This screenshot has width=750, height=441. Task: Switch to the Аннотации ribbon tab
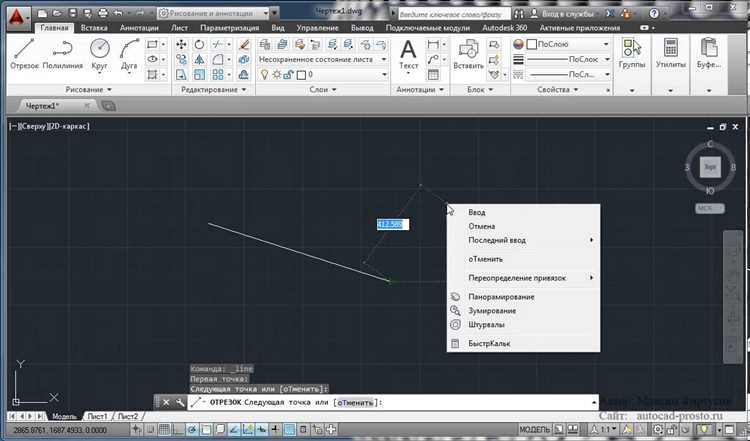[x=139, y=28]
